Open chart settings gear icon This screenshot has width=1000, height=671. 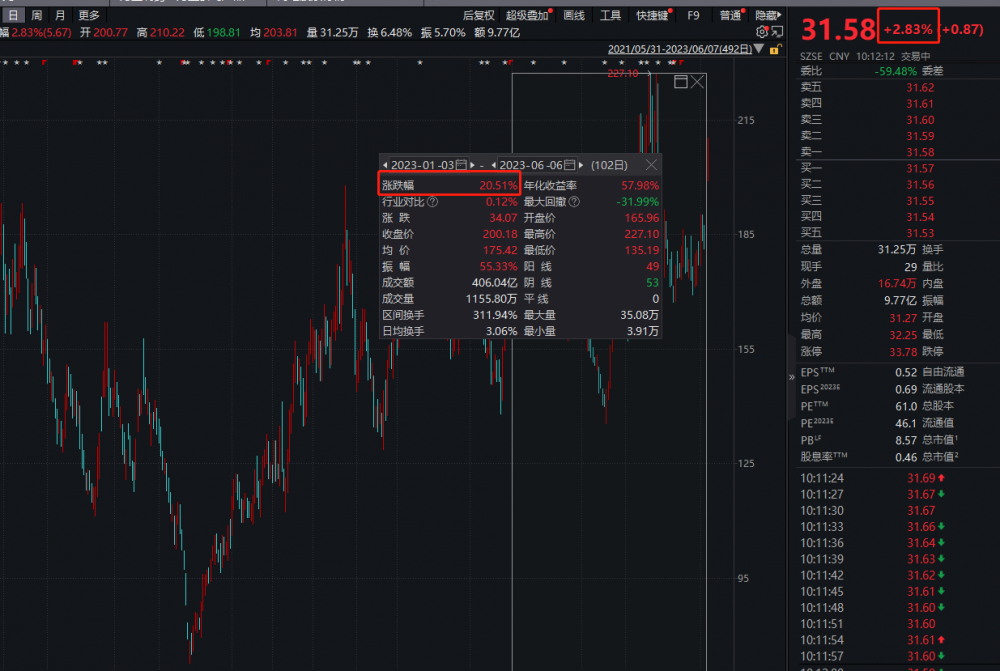[761, 31]
